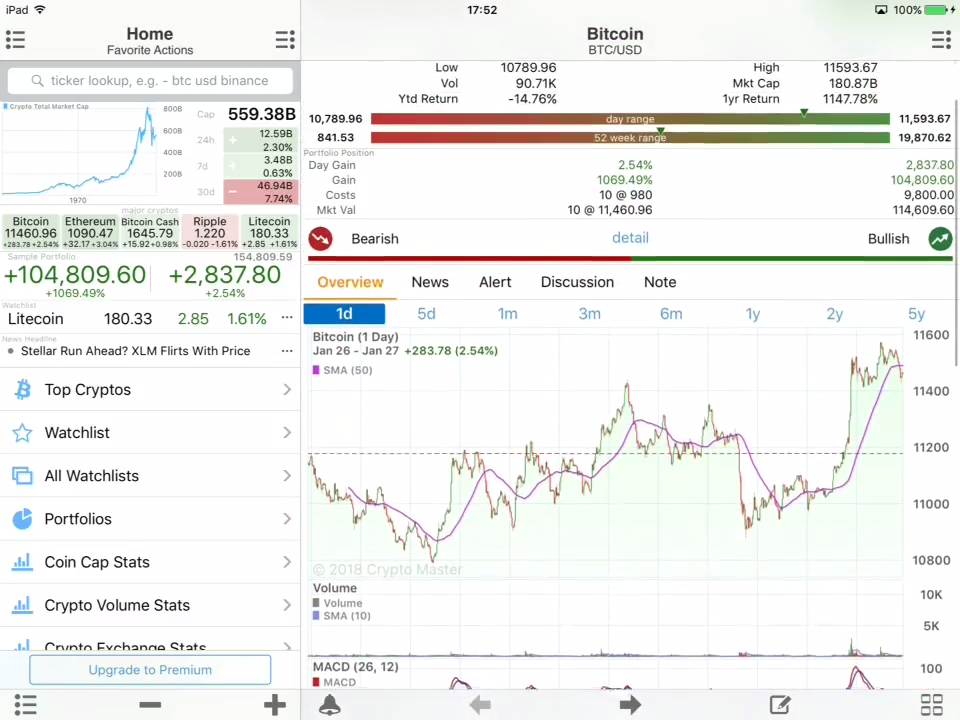Tap the search magnifier icon in ticker lookup

(37, 81)
